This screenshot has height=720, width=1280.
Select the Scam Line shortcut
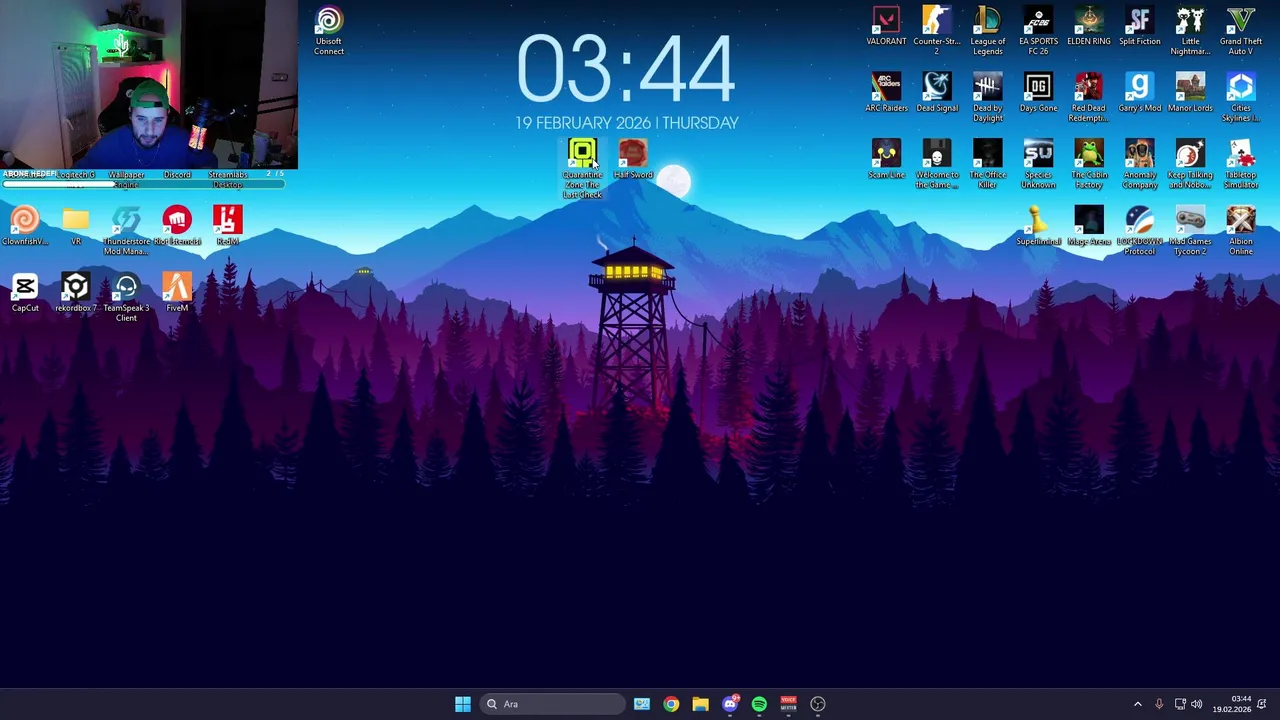(x=886, y=160)
